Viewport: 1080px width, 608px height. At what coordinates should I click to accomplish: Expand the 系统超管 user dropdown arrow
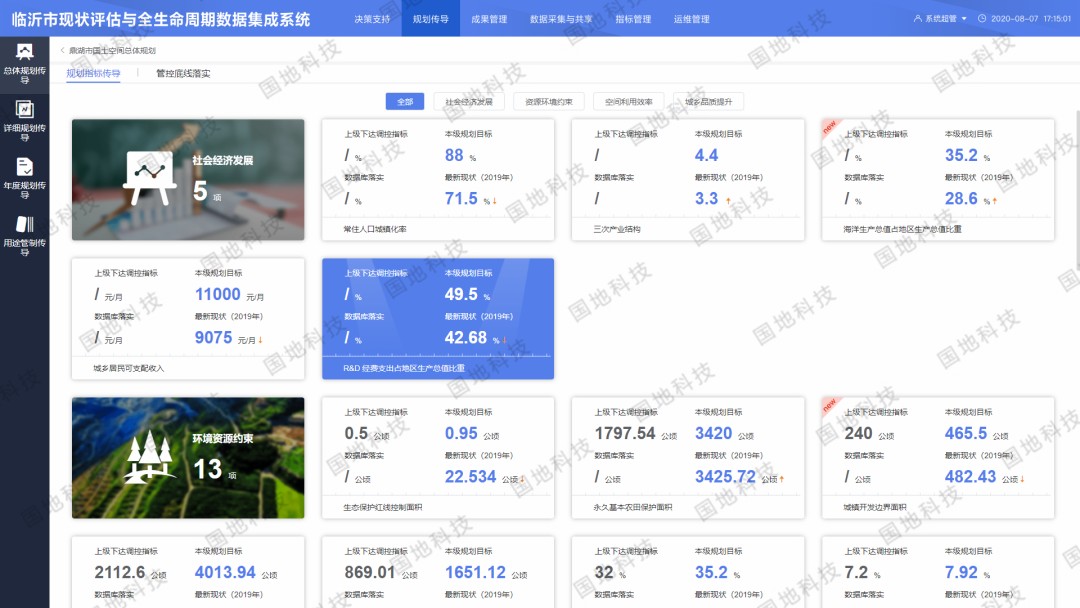tap(964, 19)
